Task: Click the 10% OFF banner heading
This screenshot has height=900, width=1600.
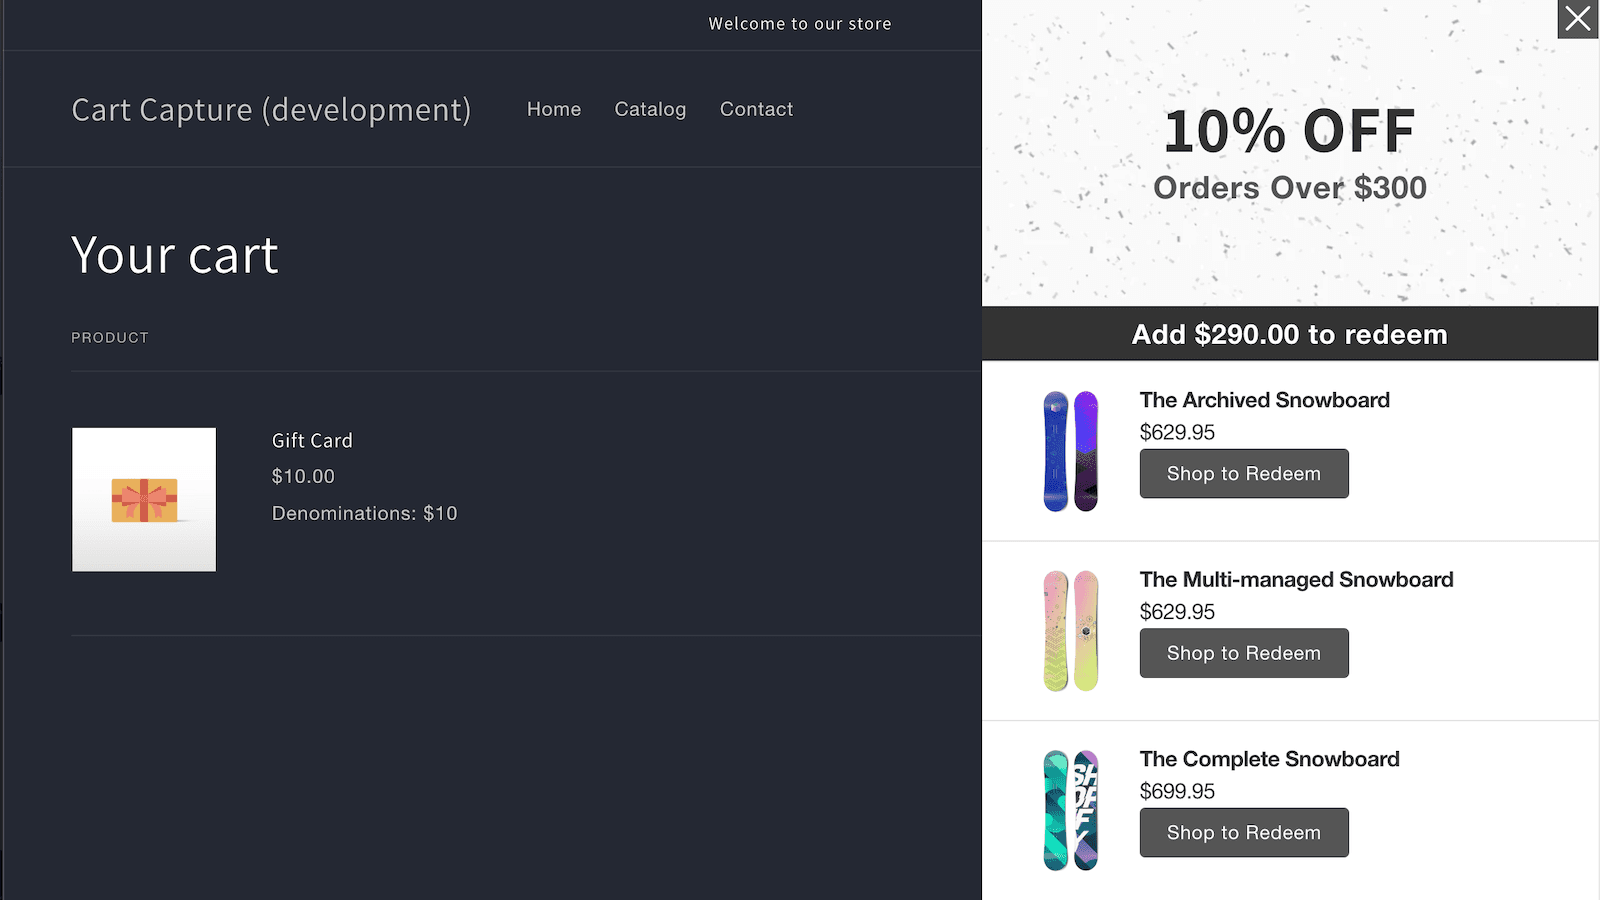Action: [1289, 132]
